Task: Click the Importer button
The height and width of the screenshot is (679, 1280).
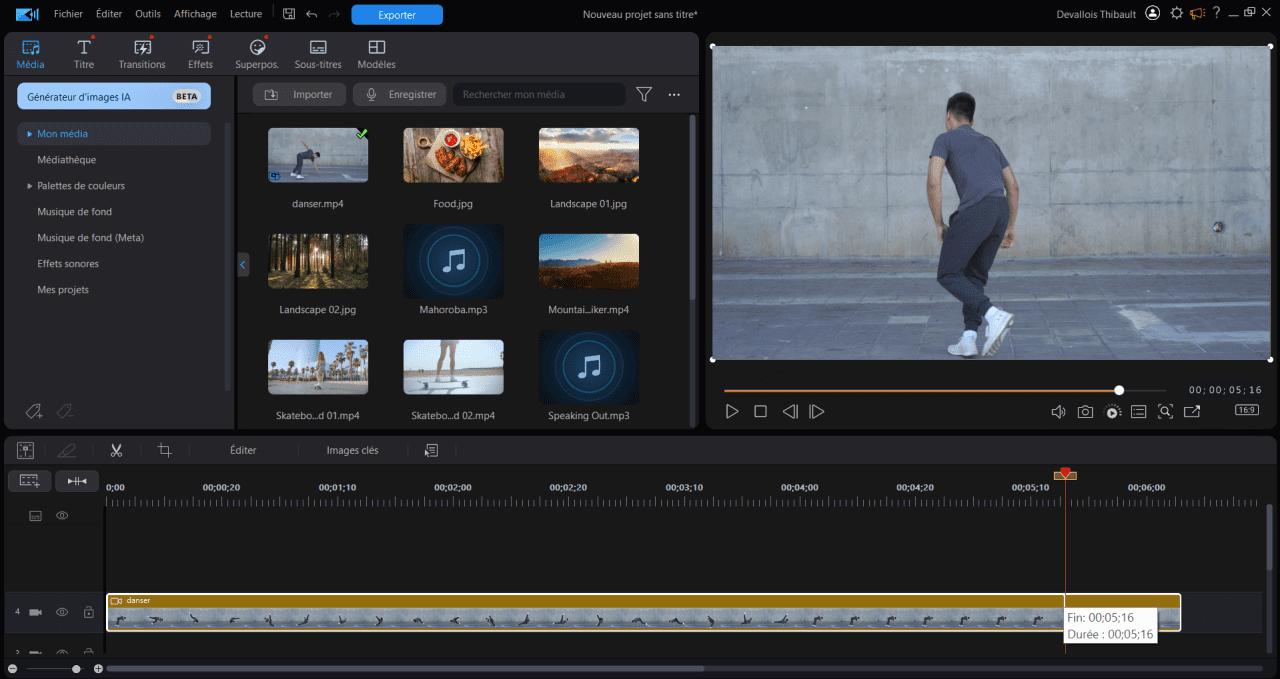Action: [x=300, y=94]
